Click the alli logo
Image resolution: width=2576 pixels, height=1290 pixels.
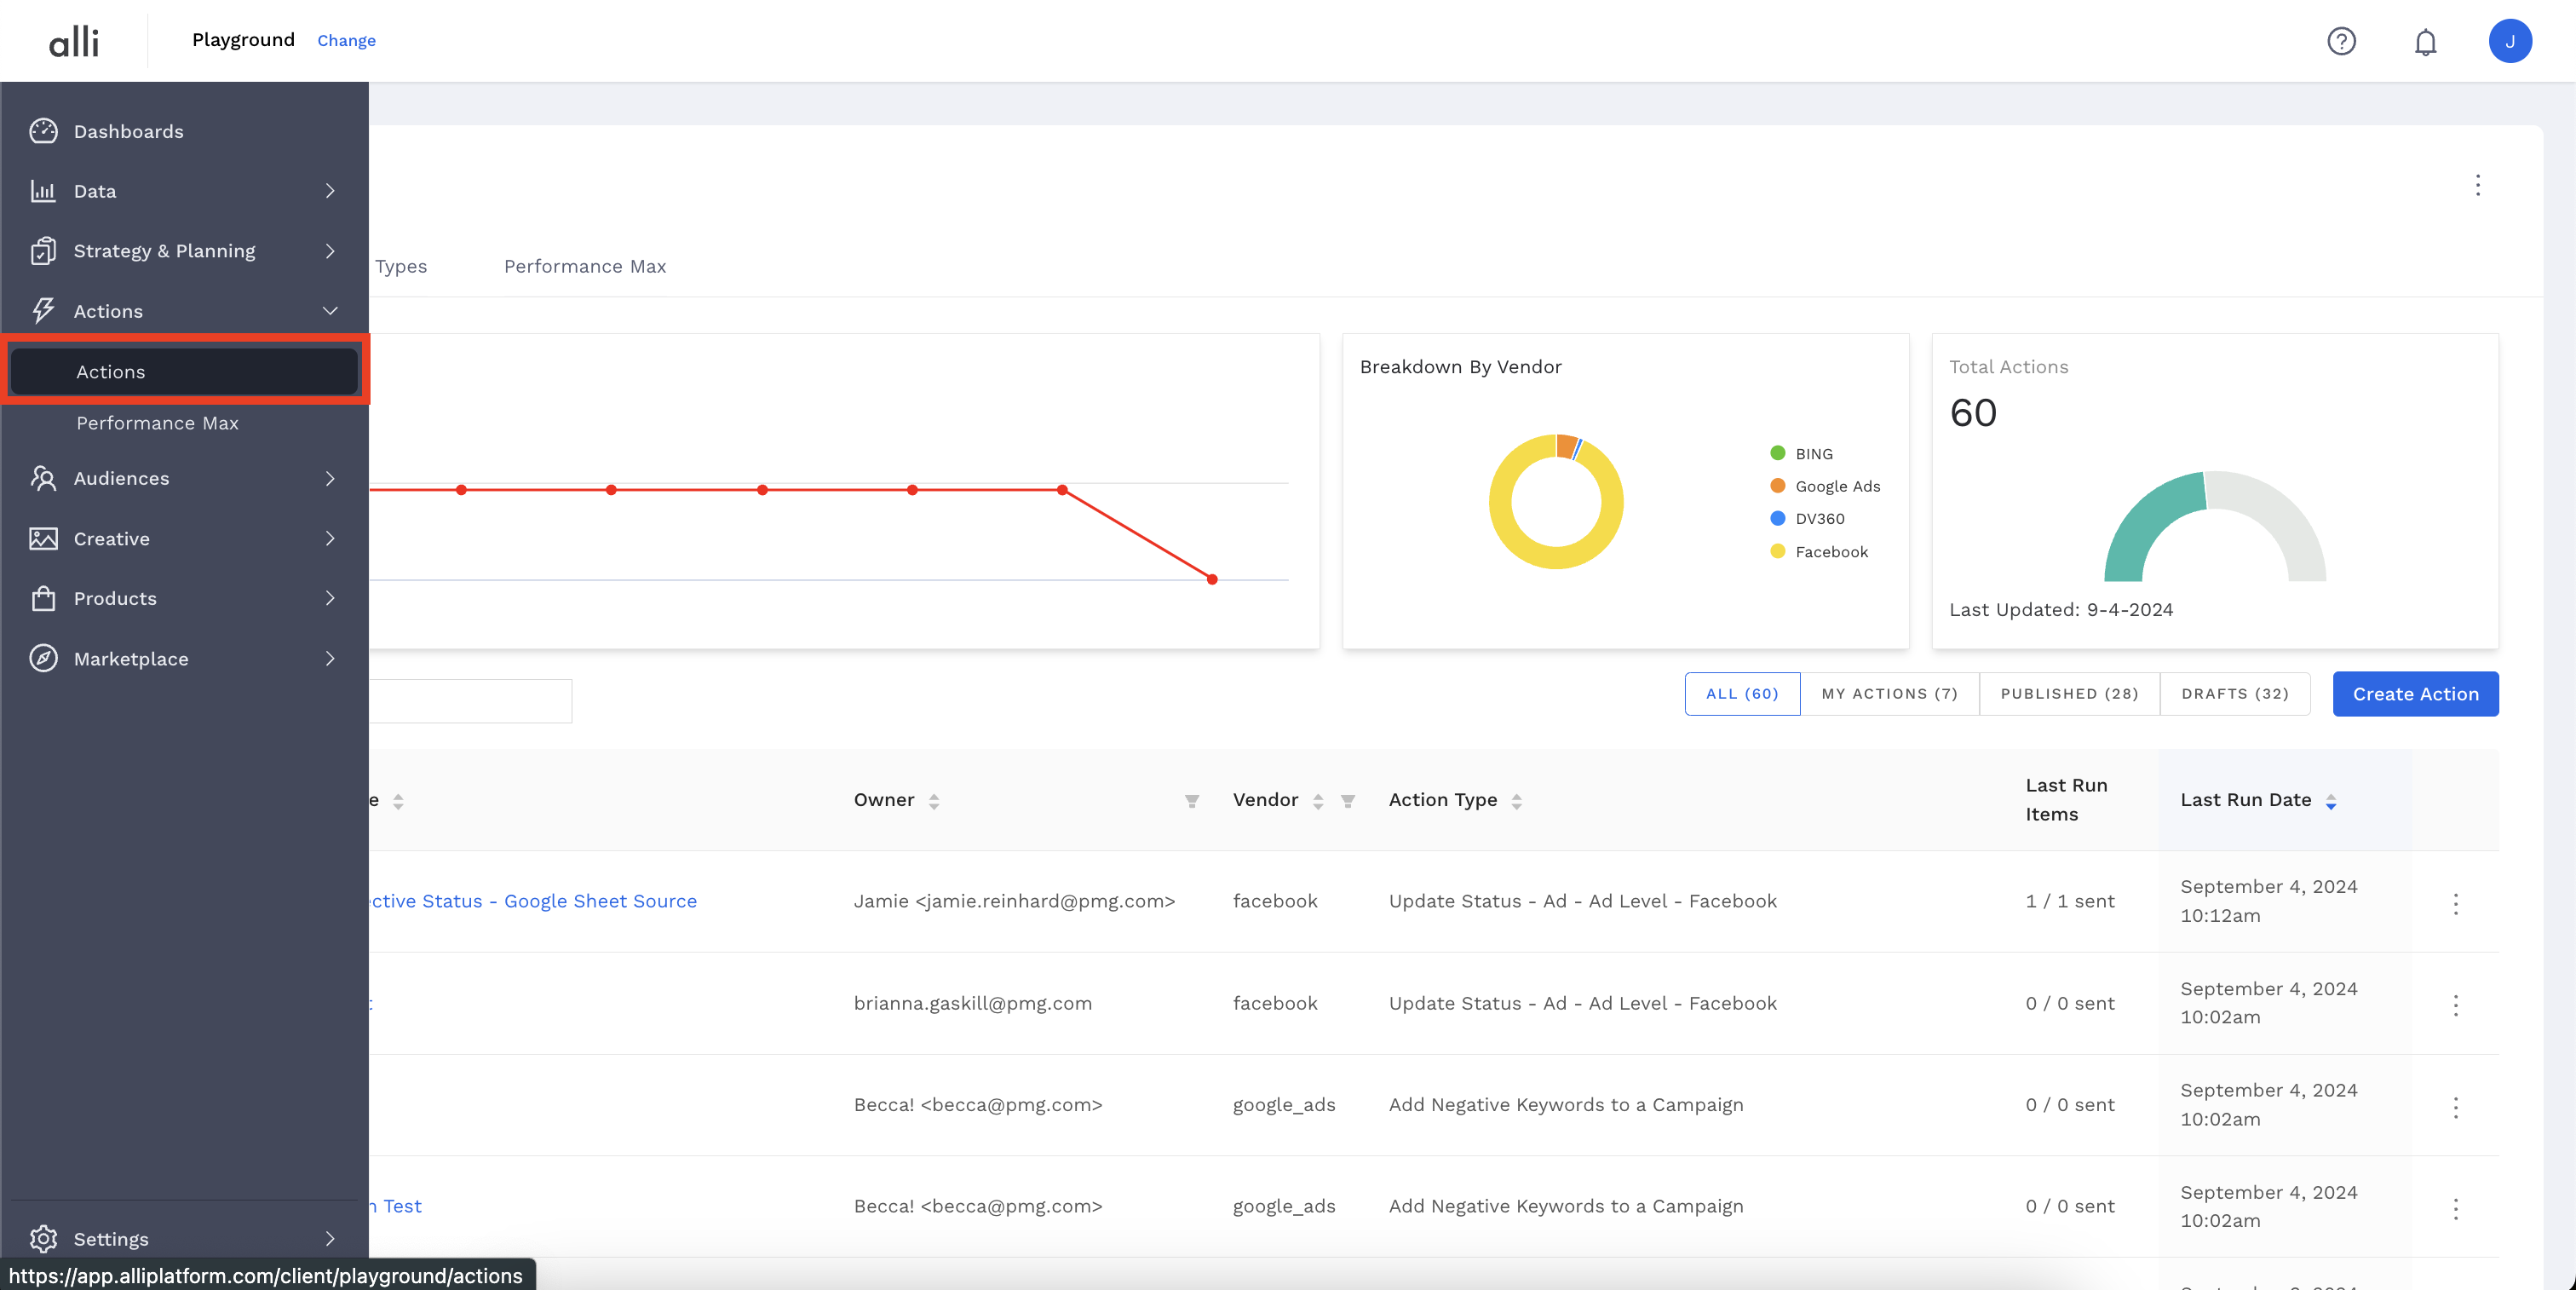74,41
